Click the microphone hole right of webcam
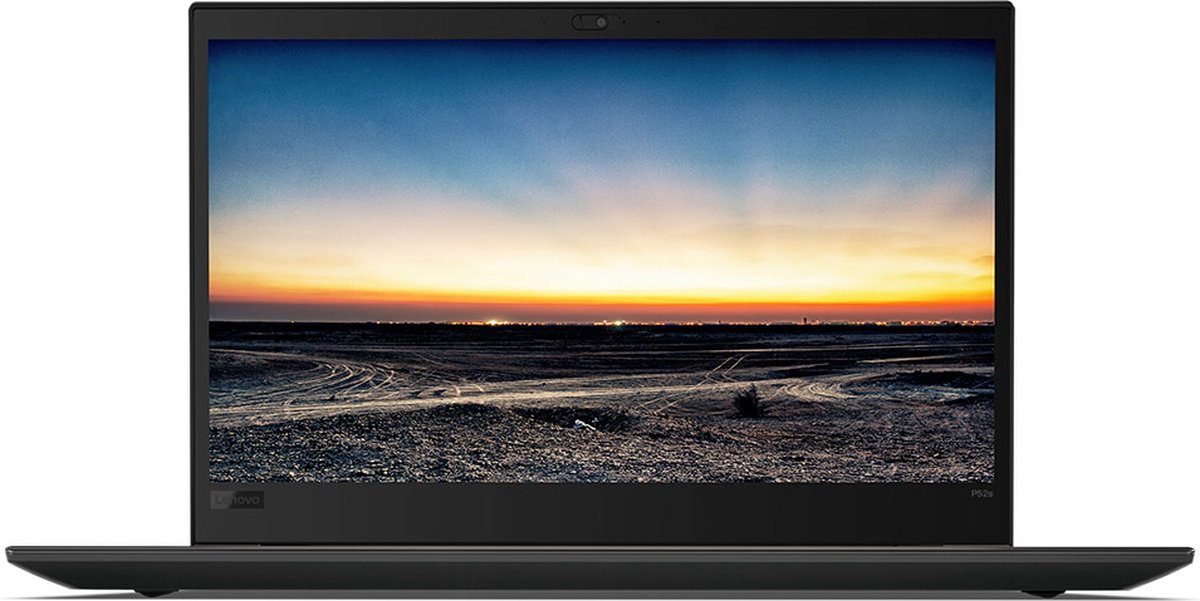Viewport: 1200px width, 601px height. 657,22
